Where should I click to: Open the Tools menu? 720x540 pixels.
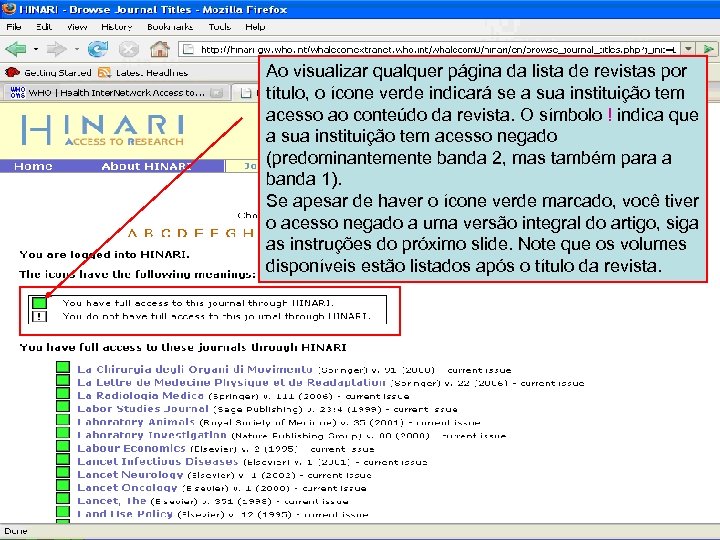coord(219,27)
